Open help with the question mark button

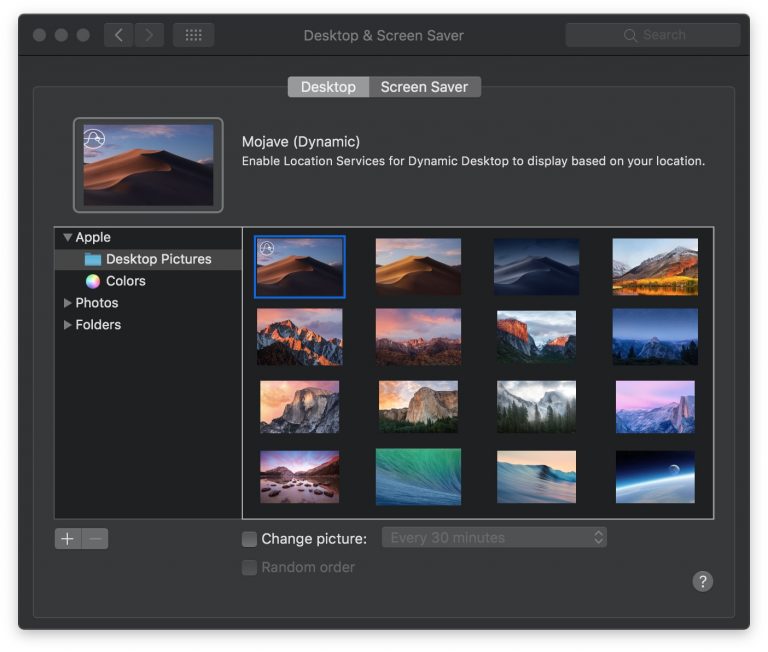(x=703, y=581)
